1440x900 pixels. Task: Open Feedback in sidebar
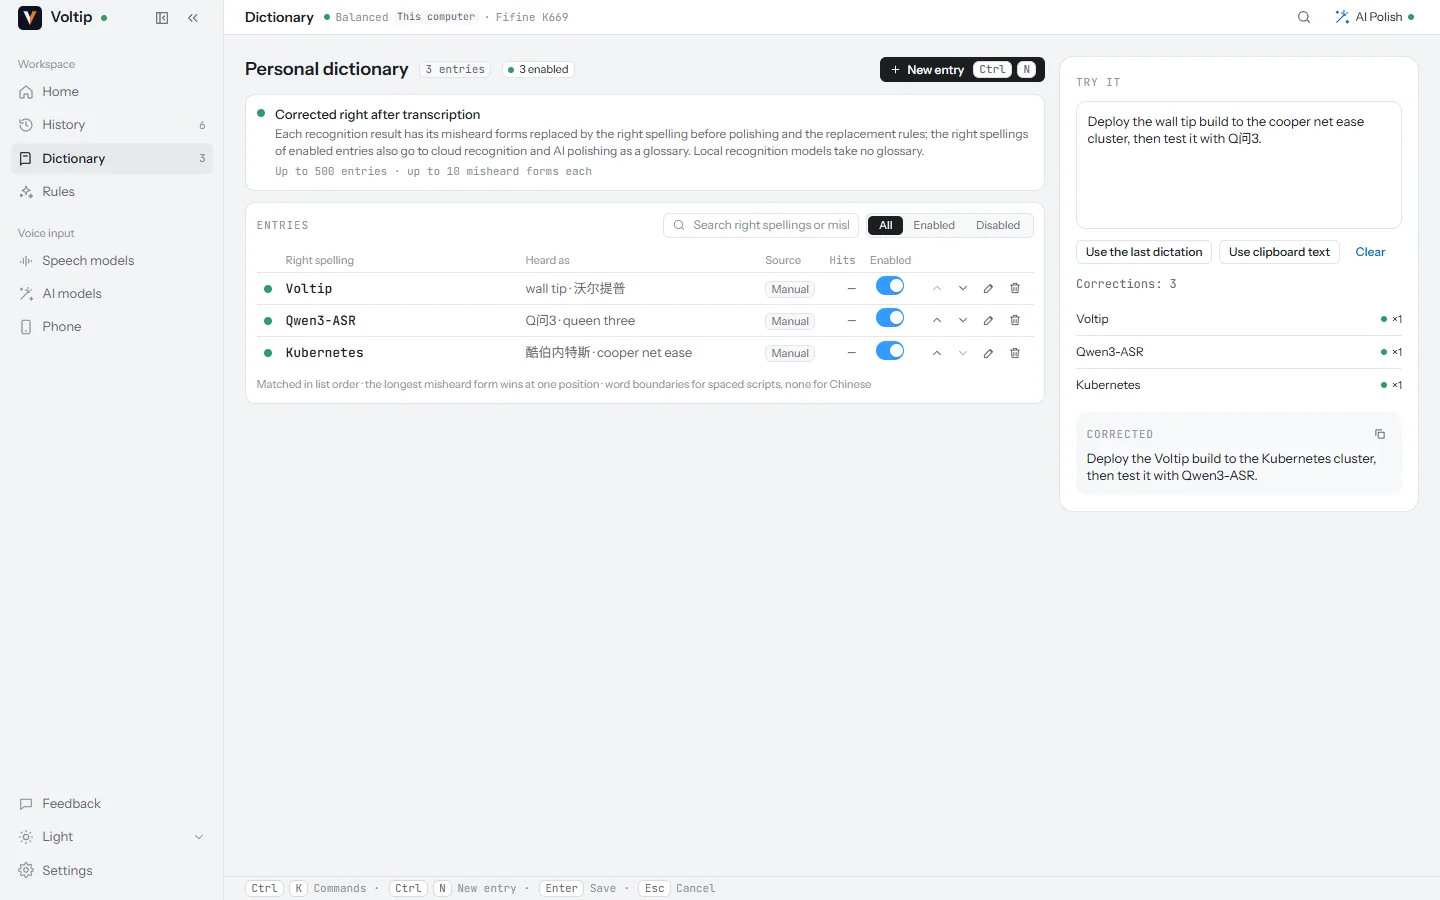pos(112,804)
